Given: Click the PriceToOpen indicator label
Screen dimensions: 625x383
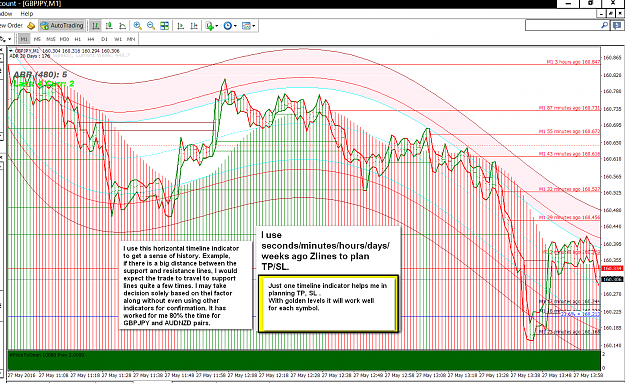Looking at the screenshot, I should click(x=47, y=355).
